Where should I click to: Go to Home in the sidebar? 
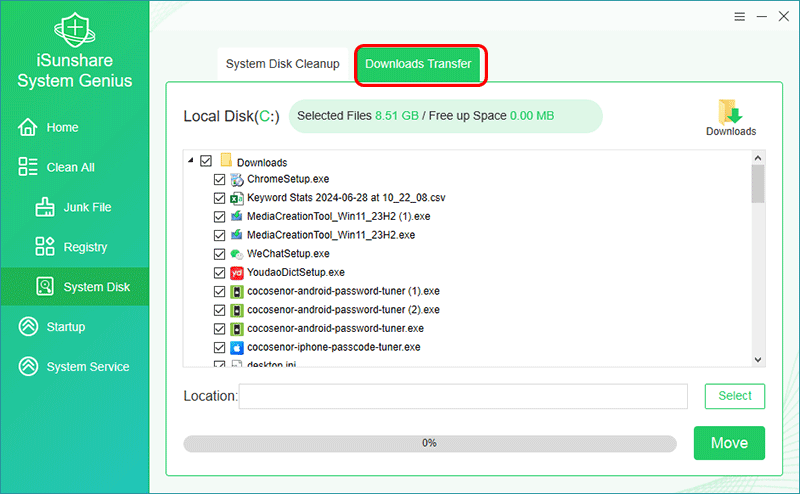pyautogui.click(x=74, y=127)
